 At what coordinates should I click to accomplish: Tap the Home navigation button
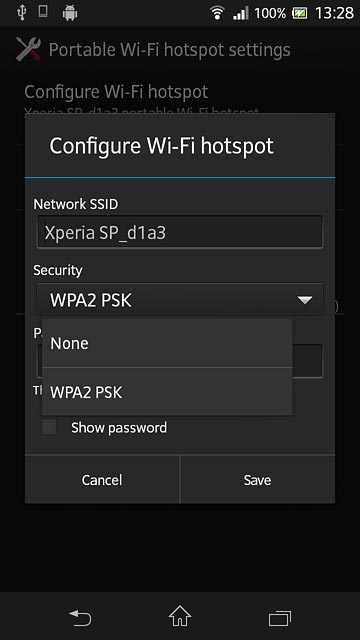180,616
